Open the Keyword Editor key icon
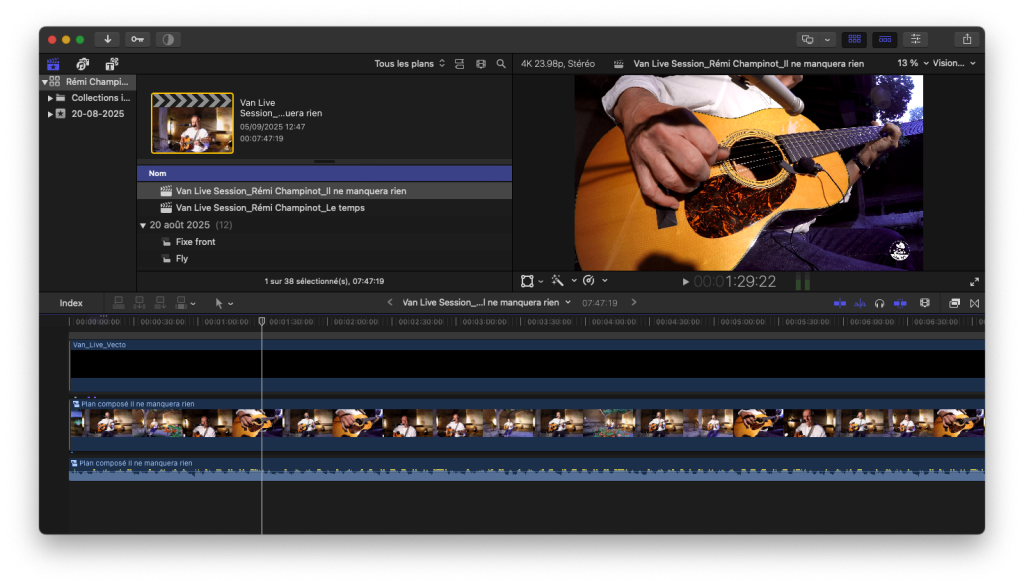This screenshot has width=1024, height=586. click(137, 39)
